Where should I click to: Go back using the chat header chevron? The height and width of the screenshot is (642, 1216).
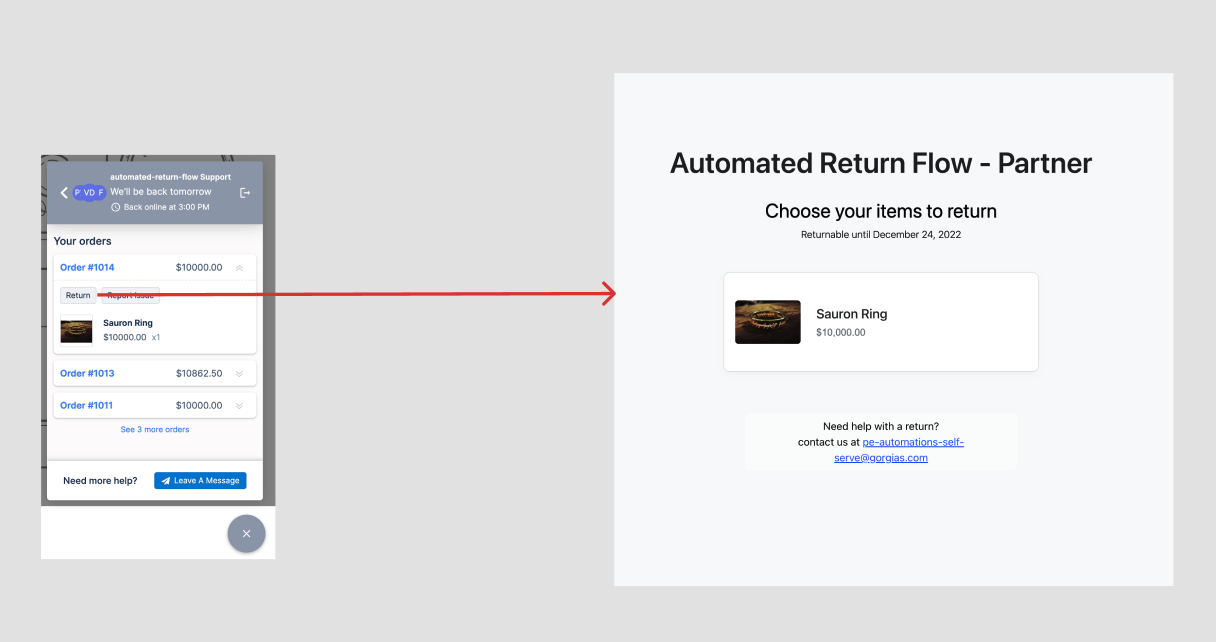(64, 192)
